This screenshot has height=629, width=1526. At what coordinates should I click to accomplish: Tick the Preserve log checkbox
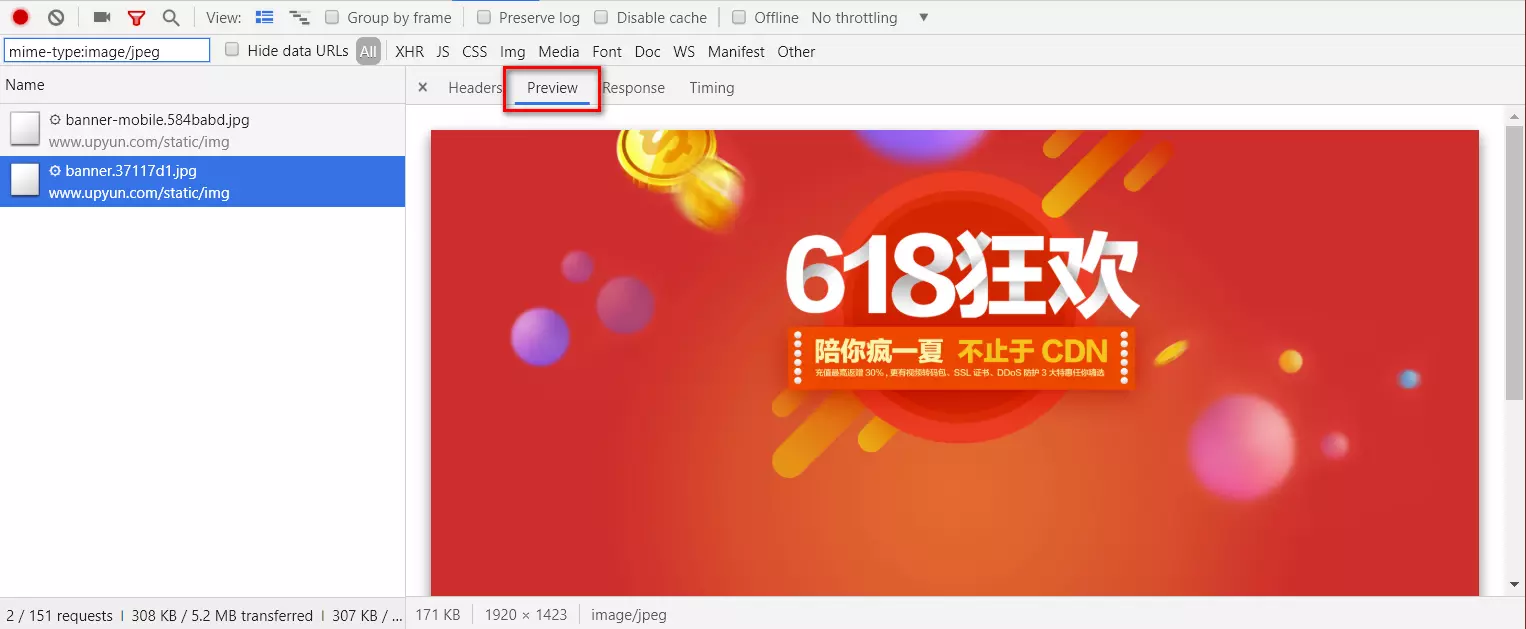[484, 17]
